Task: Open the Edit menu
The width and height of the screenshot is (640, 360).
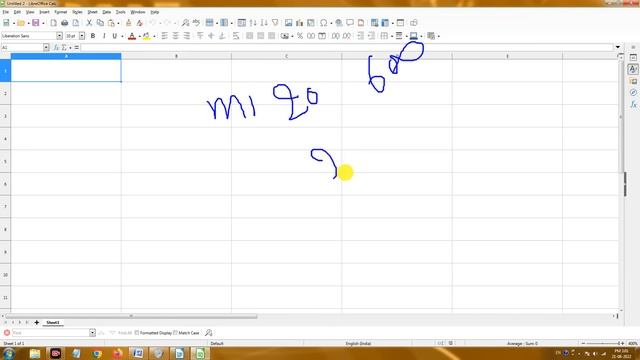Action: (x=17, y=12)
